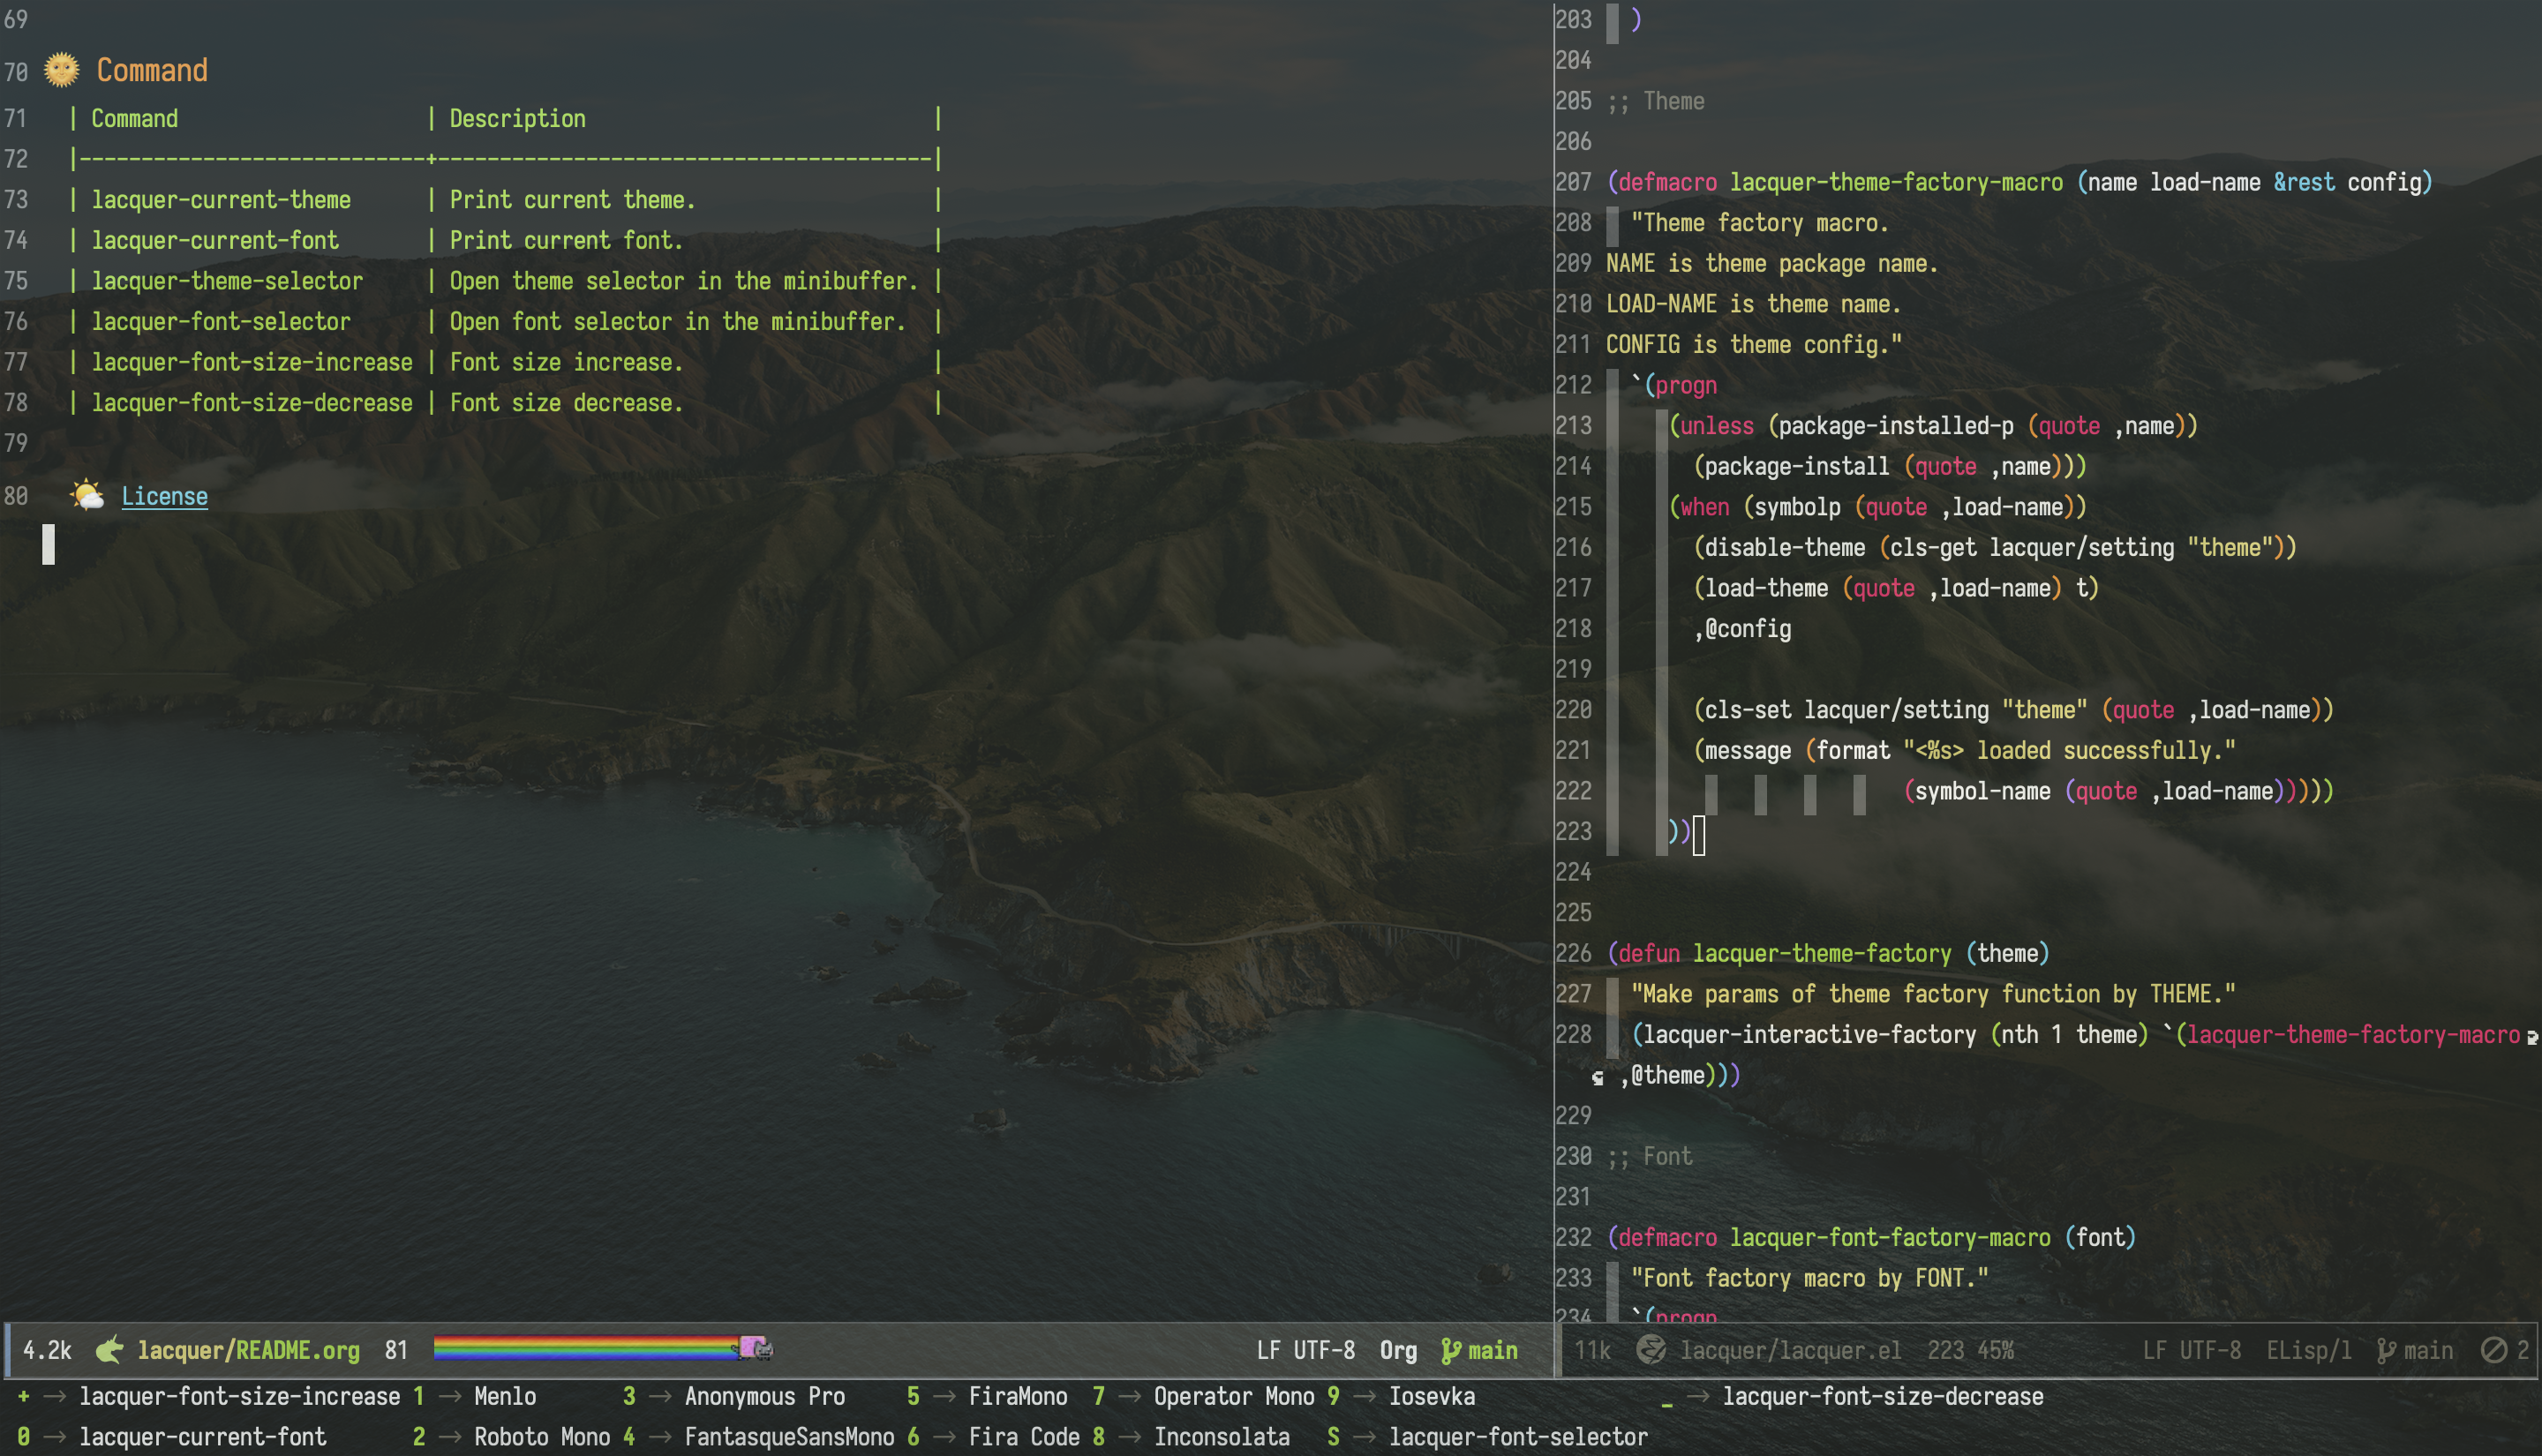Click the git branch icon next to green main
2542x1456 pixels.
coord(1450,1351)
